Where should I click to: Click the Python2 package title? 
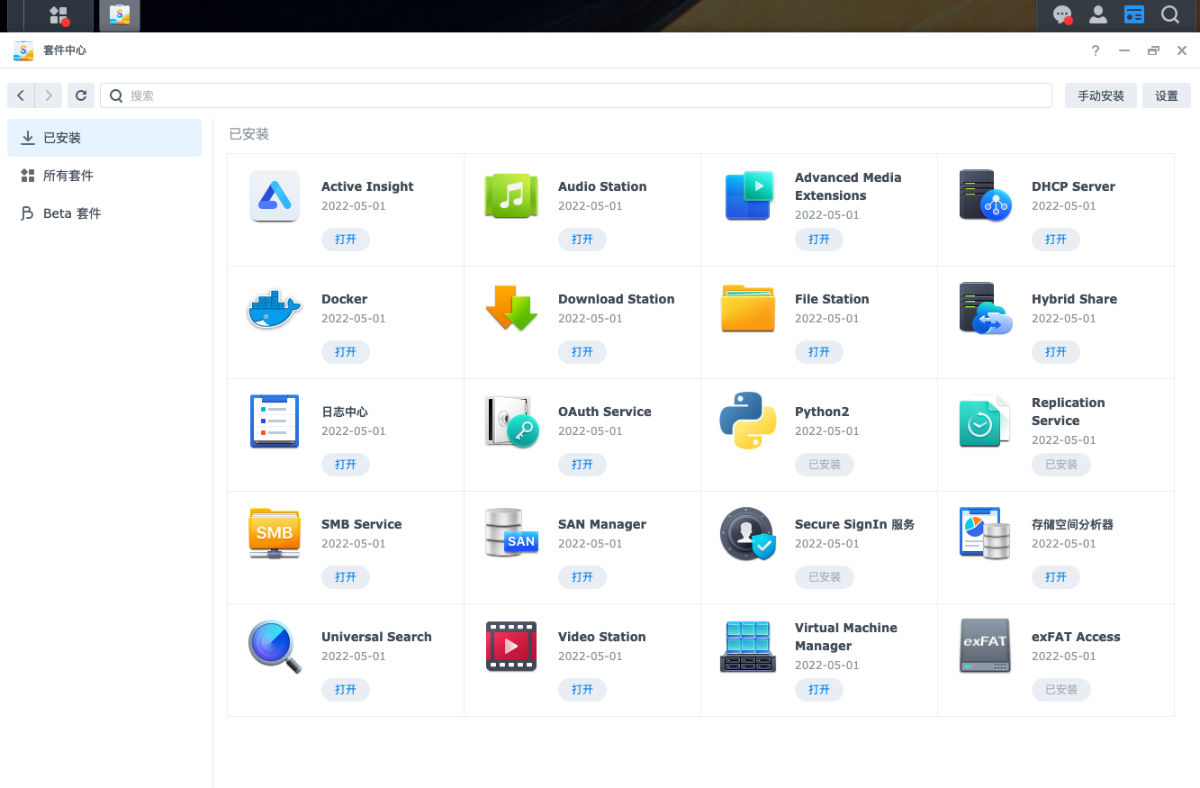[x=822, y=412]
